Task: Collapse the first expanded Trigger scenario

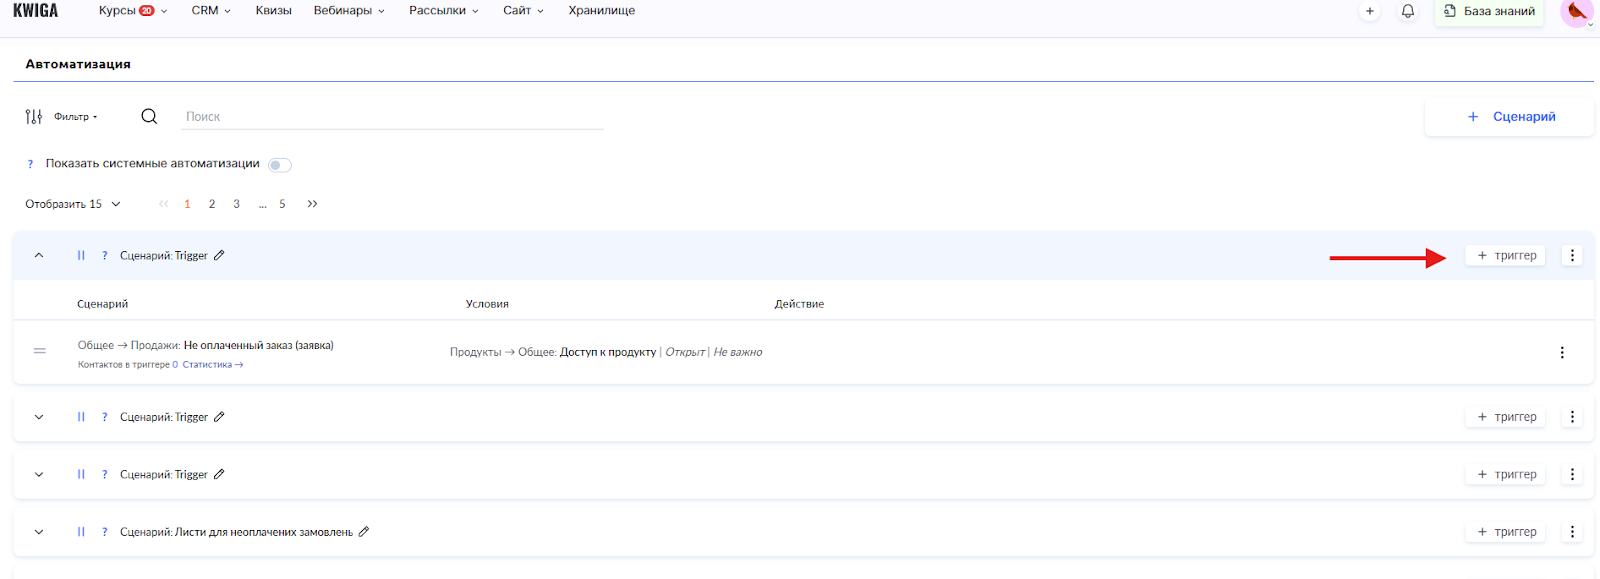Action: [x=39, y=256]
